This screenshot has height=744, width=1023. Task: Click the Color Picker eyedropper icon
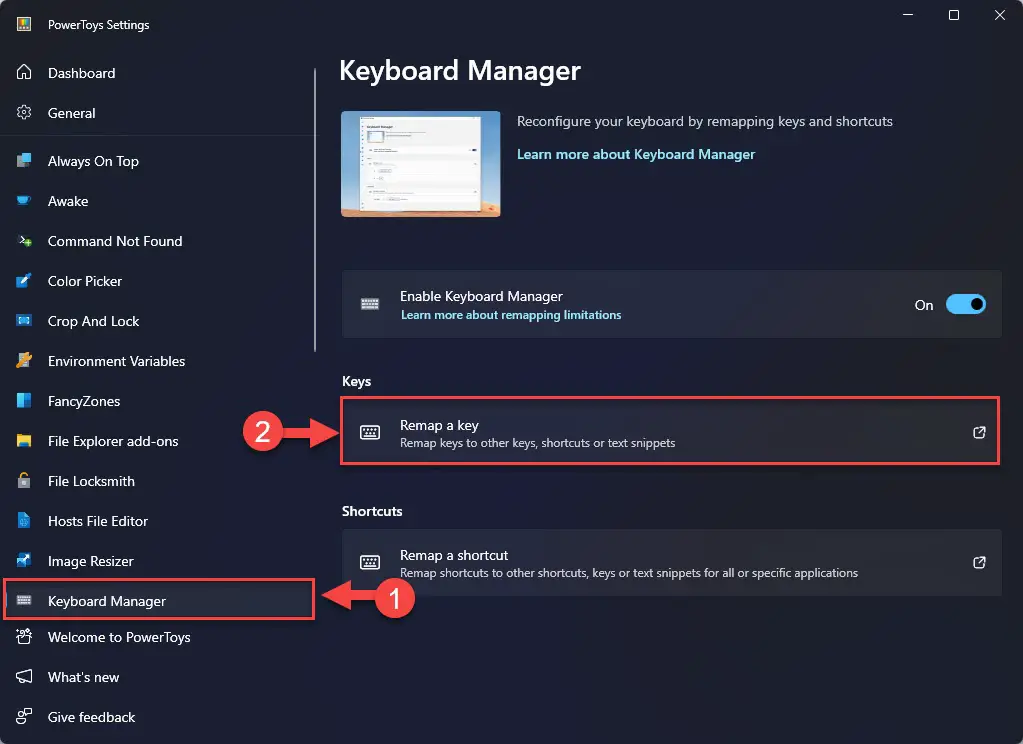click(x=24, y=281)
